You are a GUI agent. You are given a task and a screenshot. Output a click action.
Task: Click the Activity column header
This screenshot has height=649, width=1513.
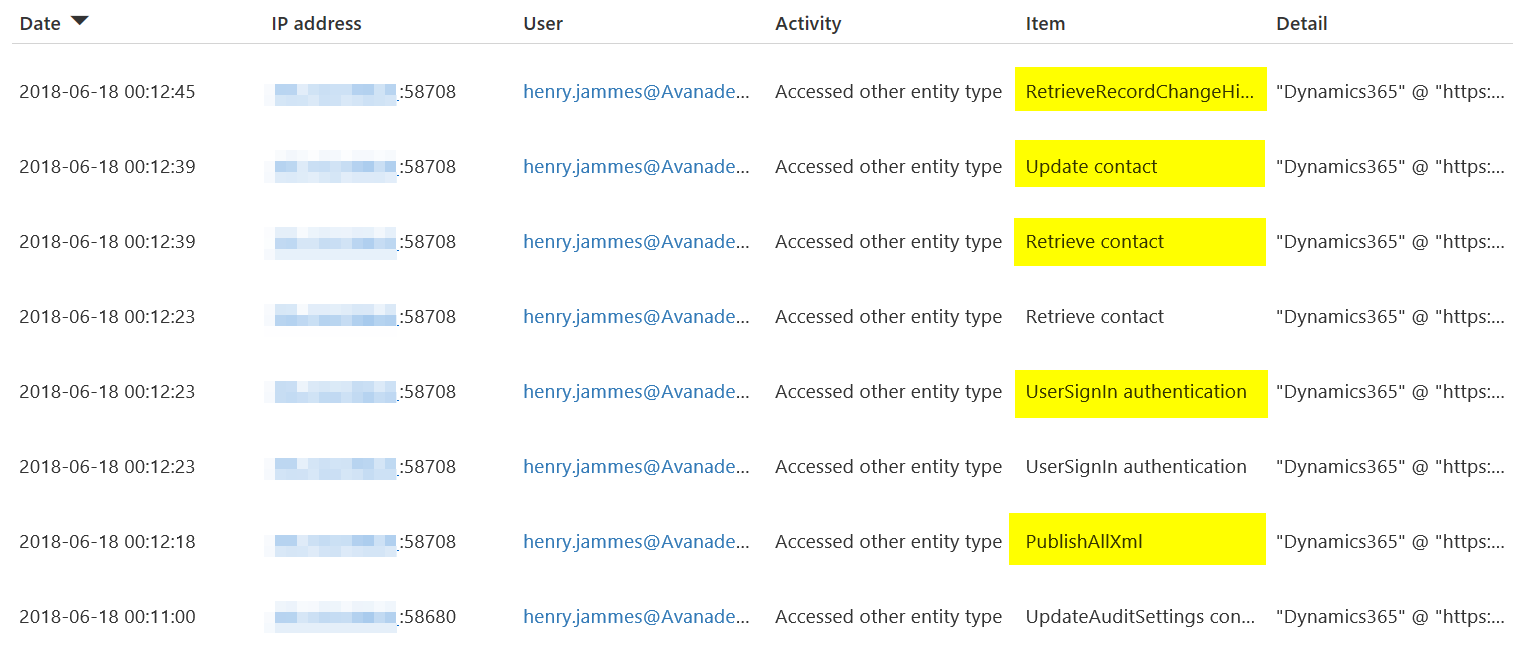tap(808, 23)
